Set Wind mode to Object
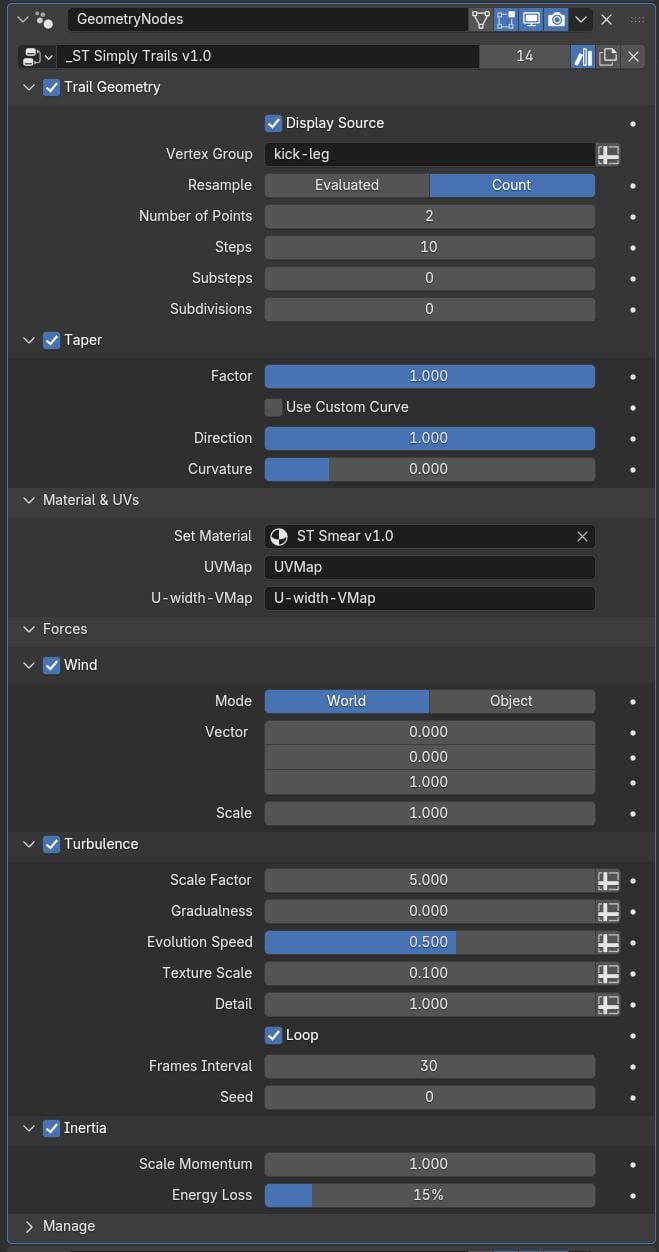Screen dimensions: 659x1252 [512, 701]
